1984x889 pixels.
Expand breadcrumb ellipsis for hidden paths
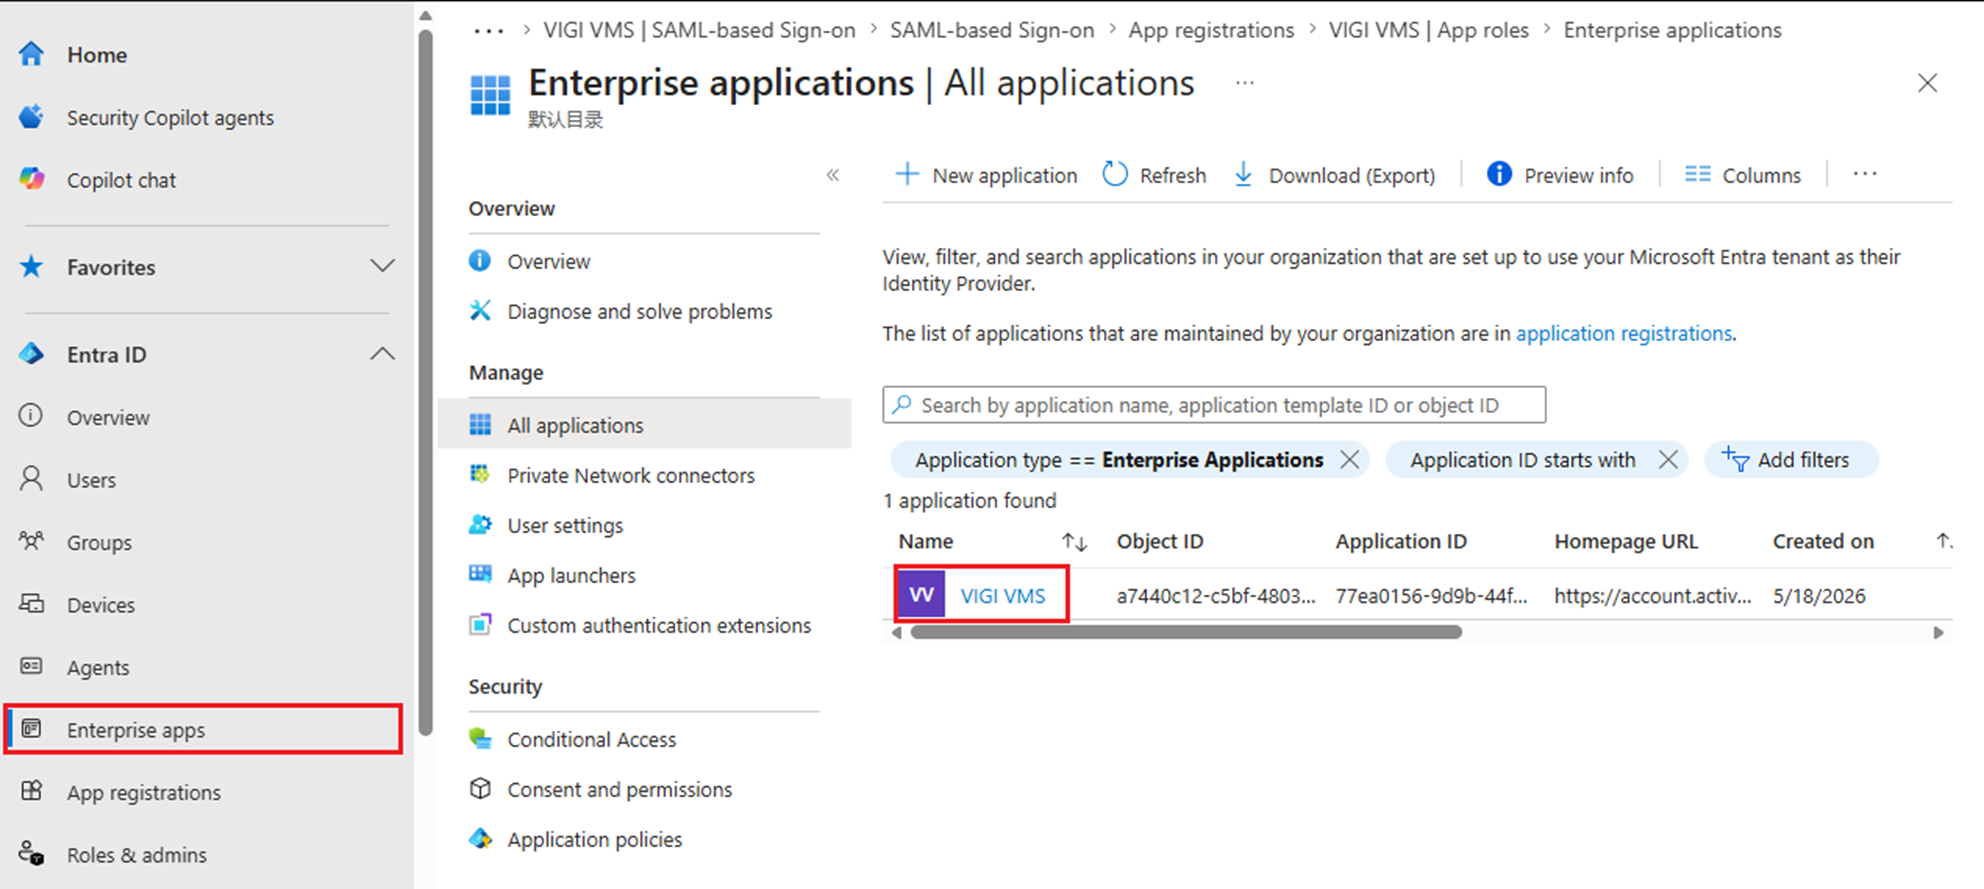489,31
